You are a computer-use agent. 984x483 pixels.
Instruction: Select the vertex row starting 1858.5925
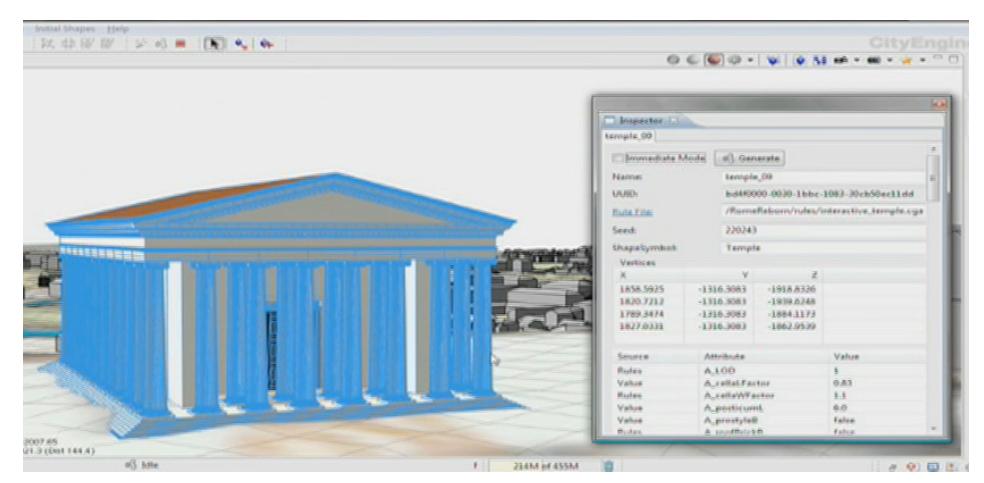tap(769, 290)
